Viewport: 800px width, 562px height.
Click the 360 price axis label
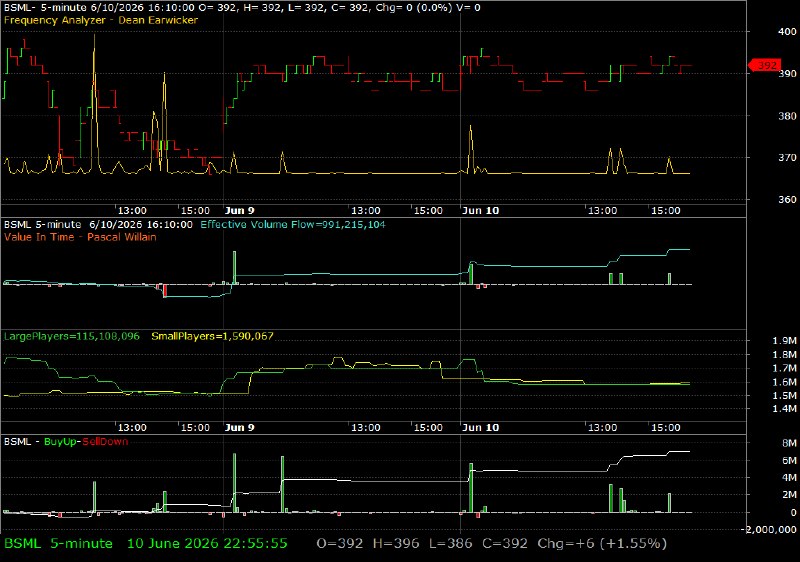(x=787, y=200)
